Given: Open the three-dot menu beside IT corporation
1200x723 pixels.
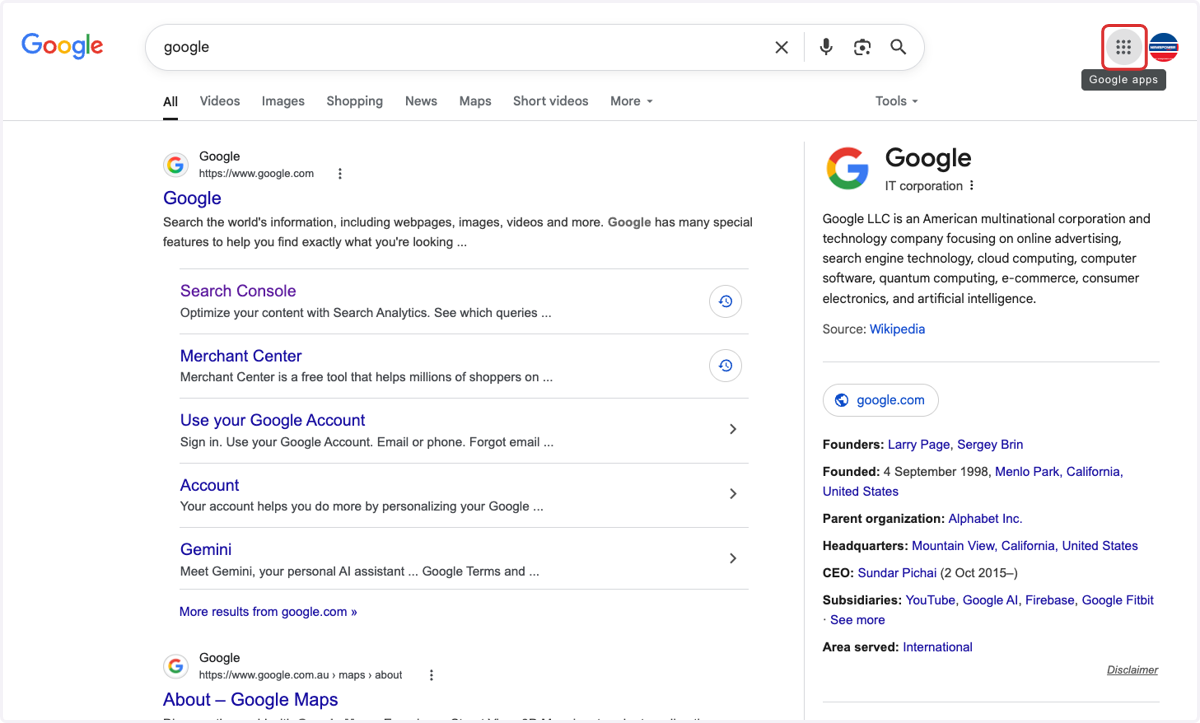Looking at the screenshot, I should tap(972, 186).
